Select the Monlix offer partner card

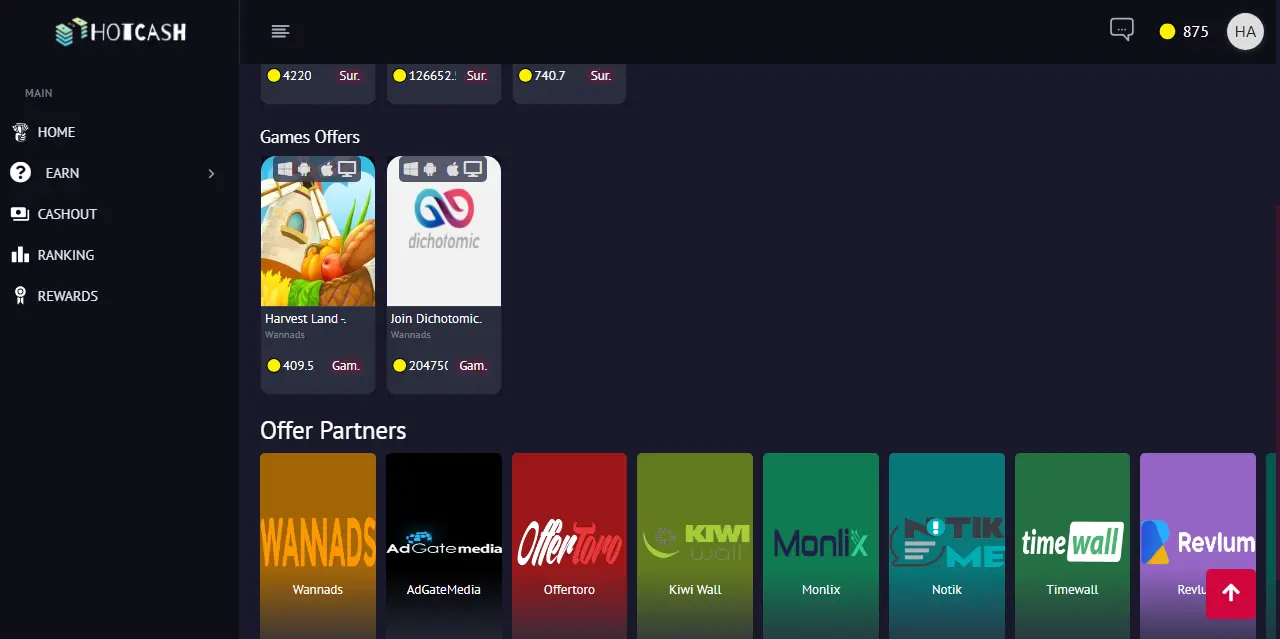[x=821, y=545]
